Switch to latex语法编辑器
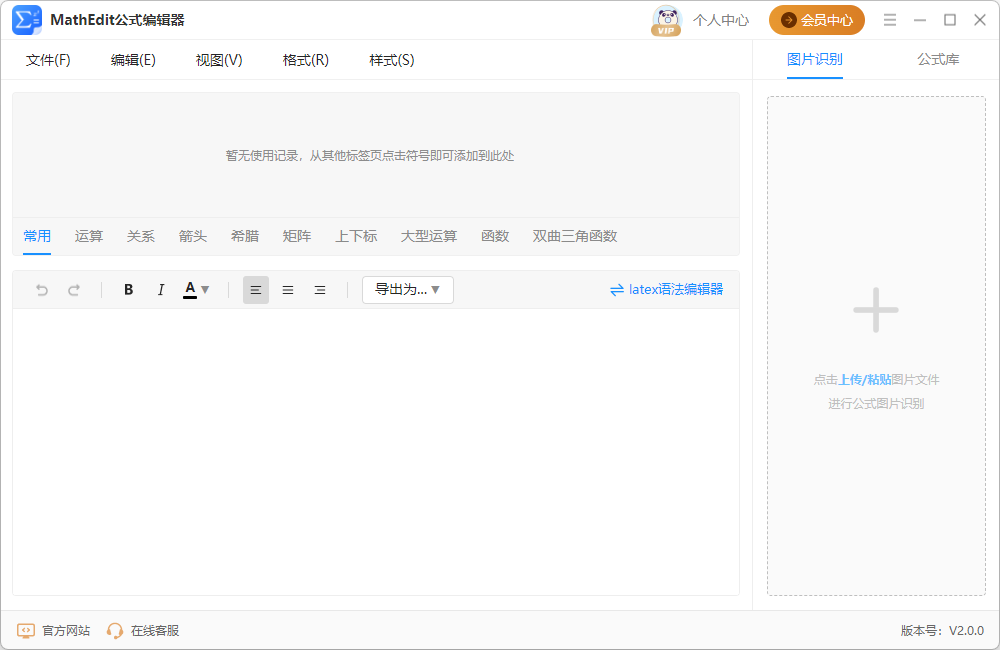The image size is (1000, 650). click(x=666, y=290)
